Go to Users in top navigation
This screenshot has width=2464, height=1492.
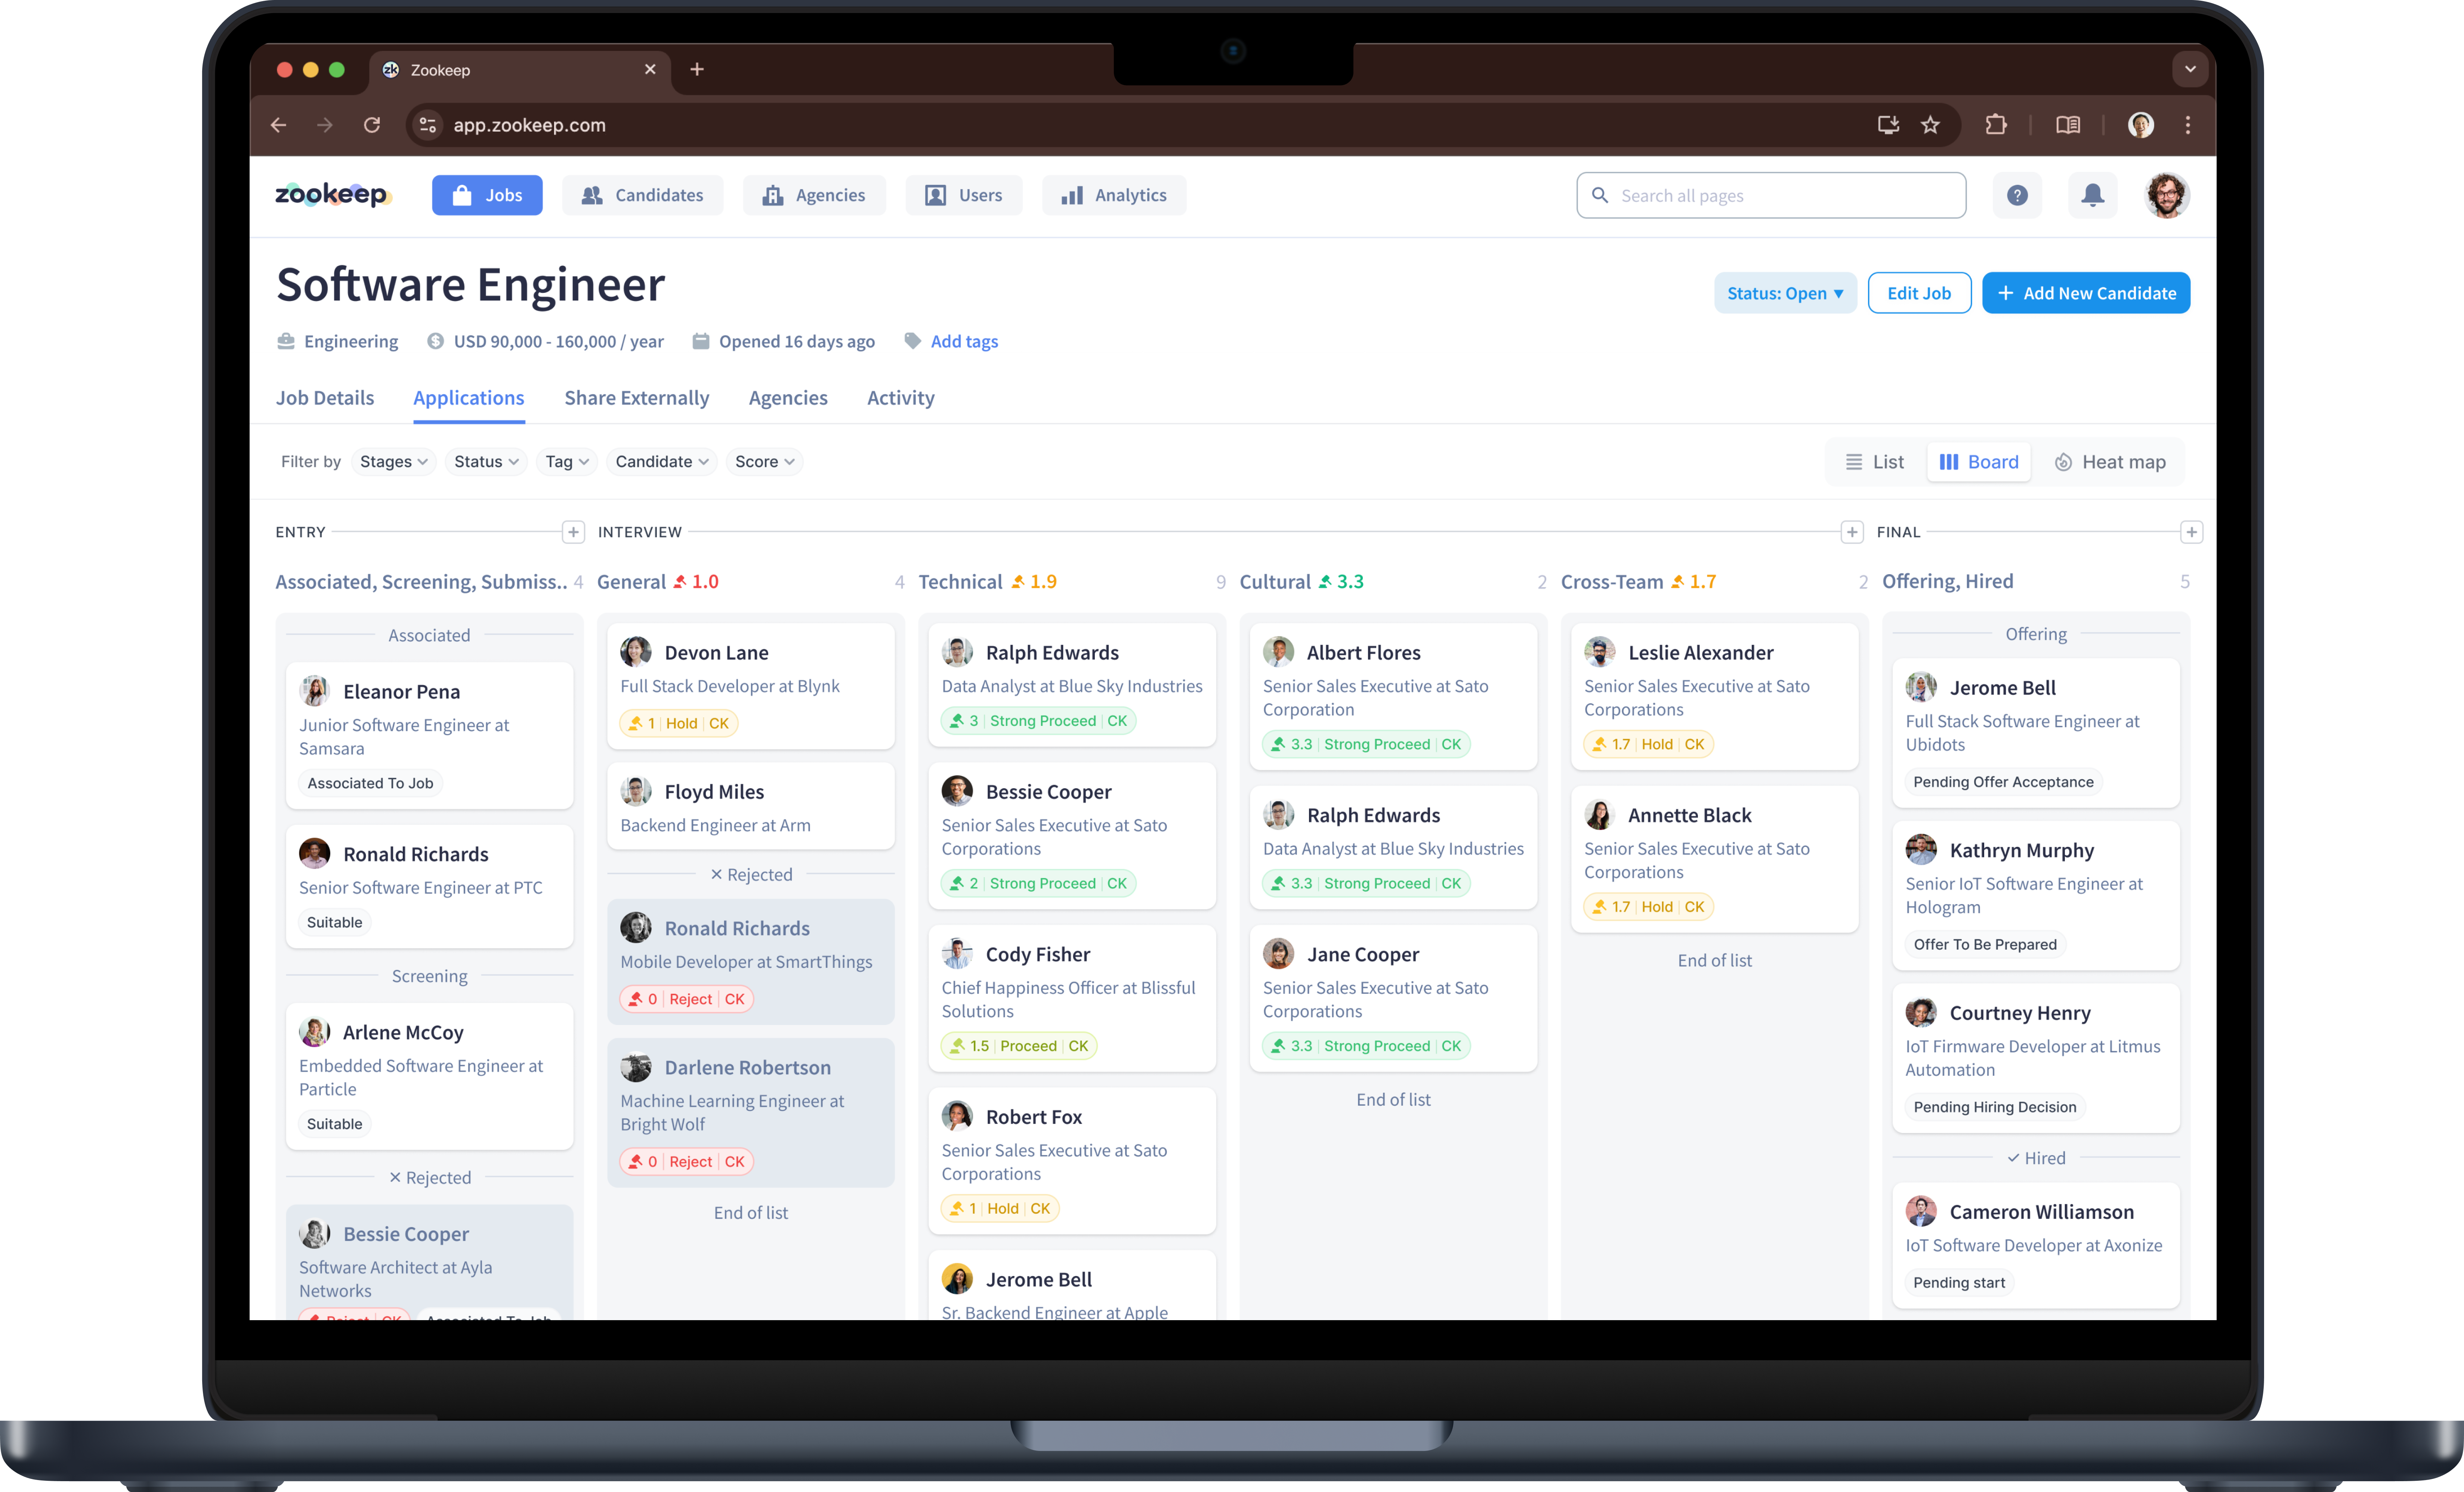point(964,195)
